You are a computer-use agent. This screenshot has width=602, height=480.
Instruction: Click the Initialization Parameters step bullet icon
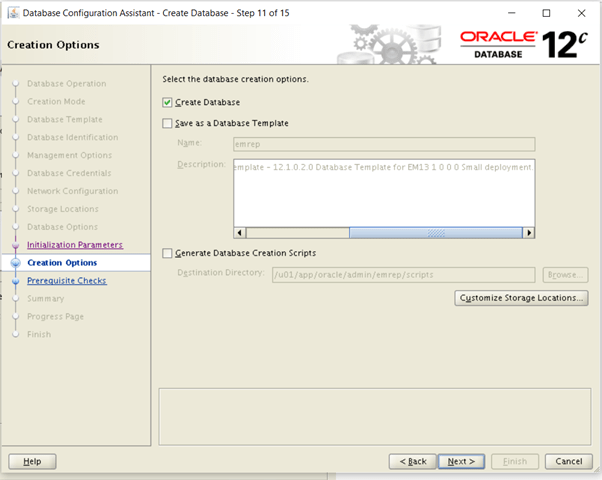[15, 245]
